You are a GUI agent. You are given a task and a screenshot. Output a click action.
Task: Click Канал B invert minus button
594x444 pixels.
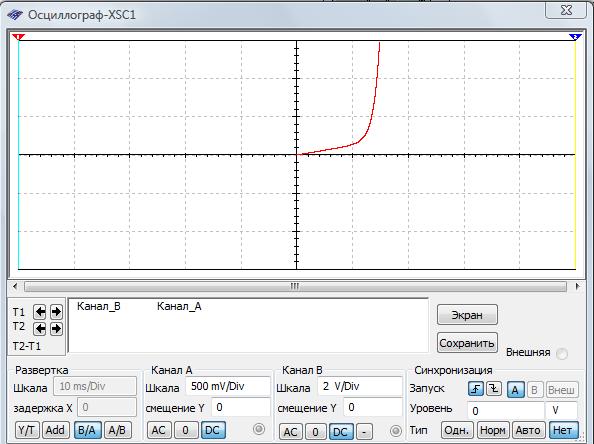point(364,431)
